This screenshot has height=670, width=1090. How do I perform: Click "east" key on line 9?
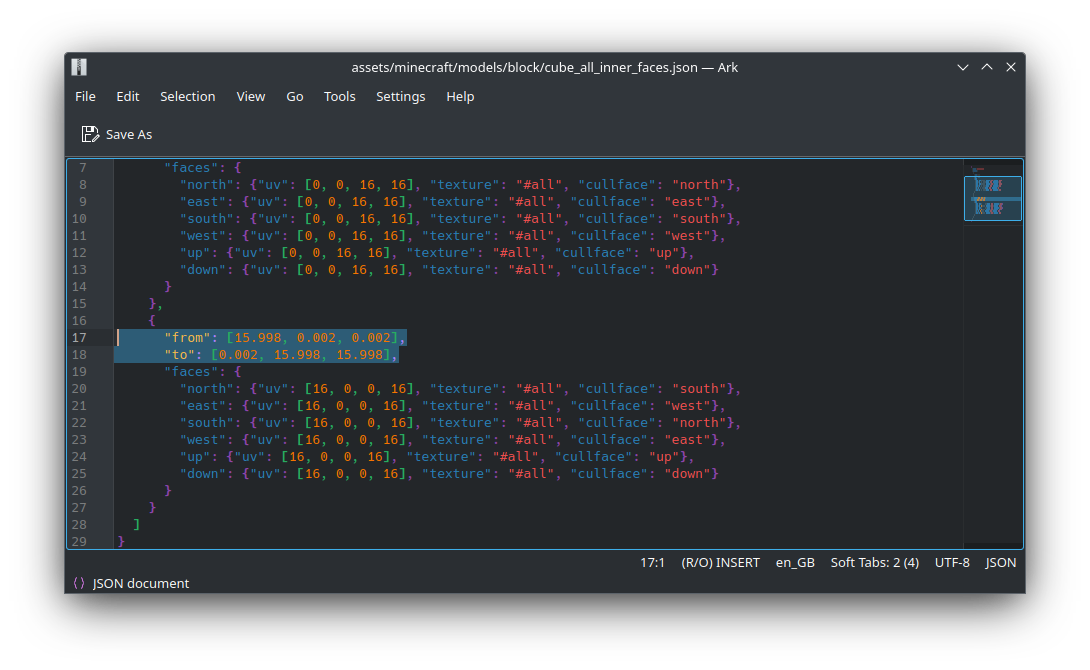coord(203,202)
